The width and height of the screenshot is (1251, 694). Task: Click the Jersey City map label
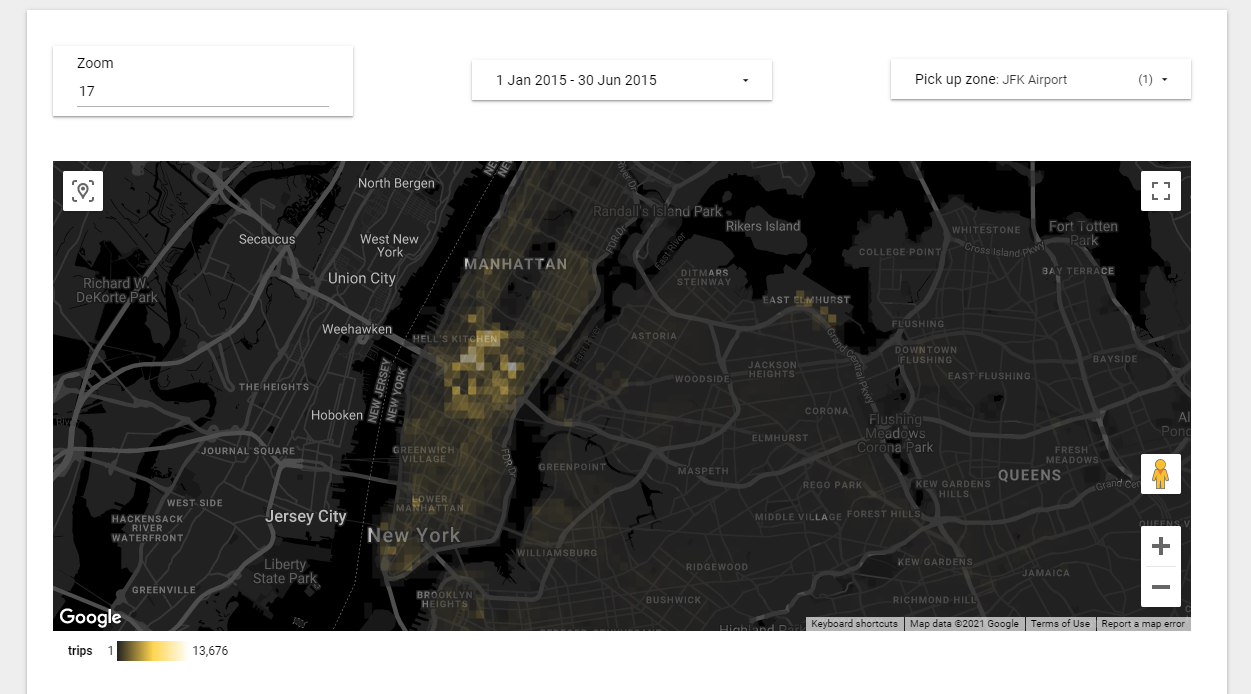click(305, 517)
